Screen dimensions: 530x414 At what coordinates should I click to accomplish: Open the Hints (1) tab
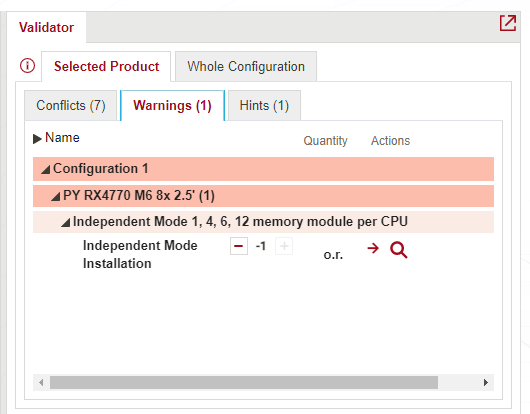coord(264,105)
